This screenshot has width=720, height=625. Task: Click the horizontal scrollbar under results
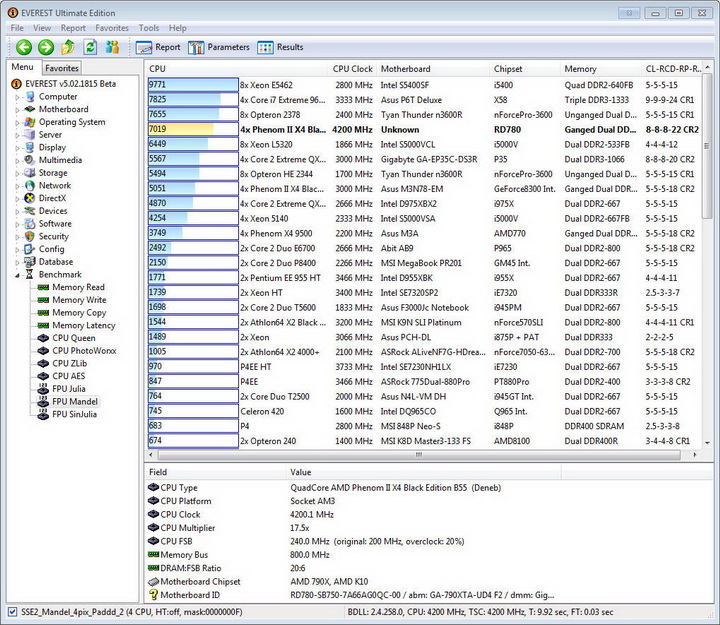pyautogui.click(x=419, y=455)
